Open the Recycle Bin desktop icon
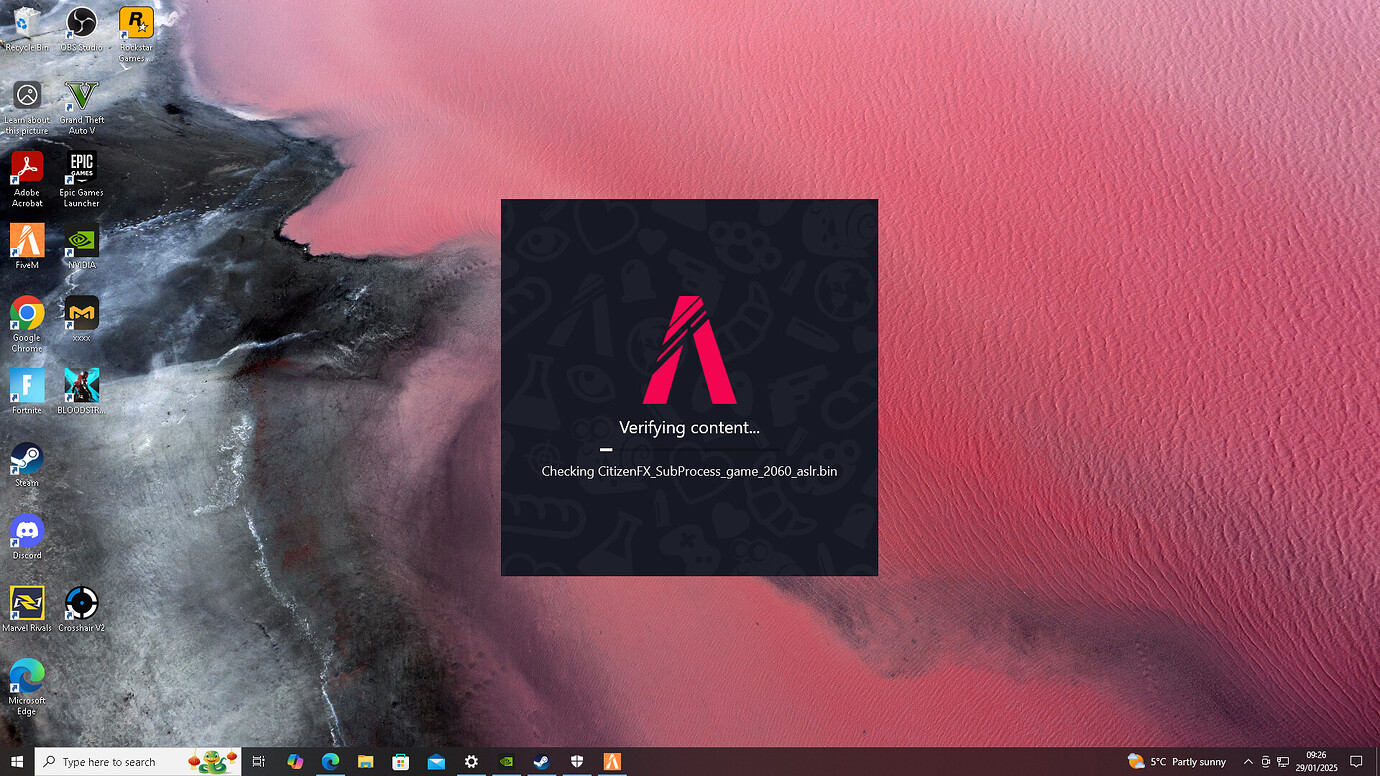Image resolution: width=1380 pixels, height=776 pixels. pos(27,28)
